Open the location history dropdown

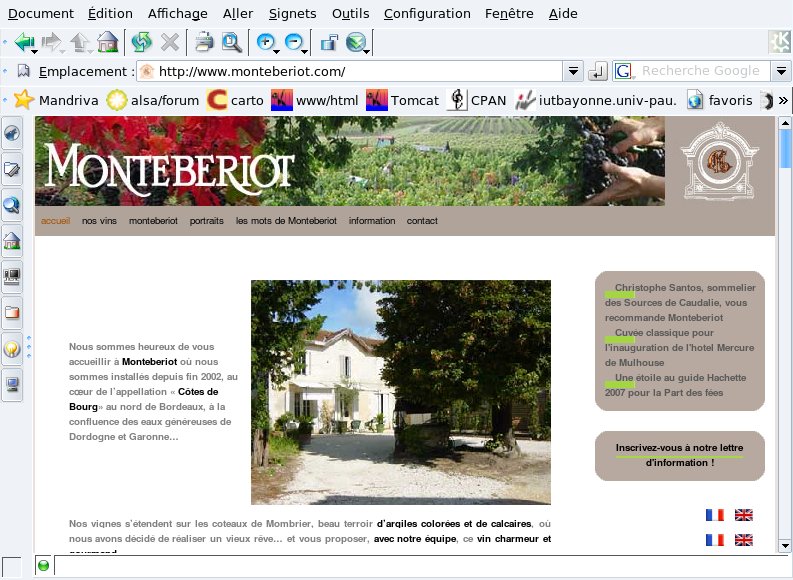point(573,71)
